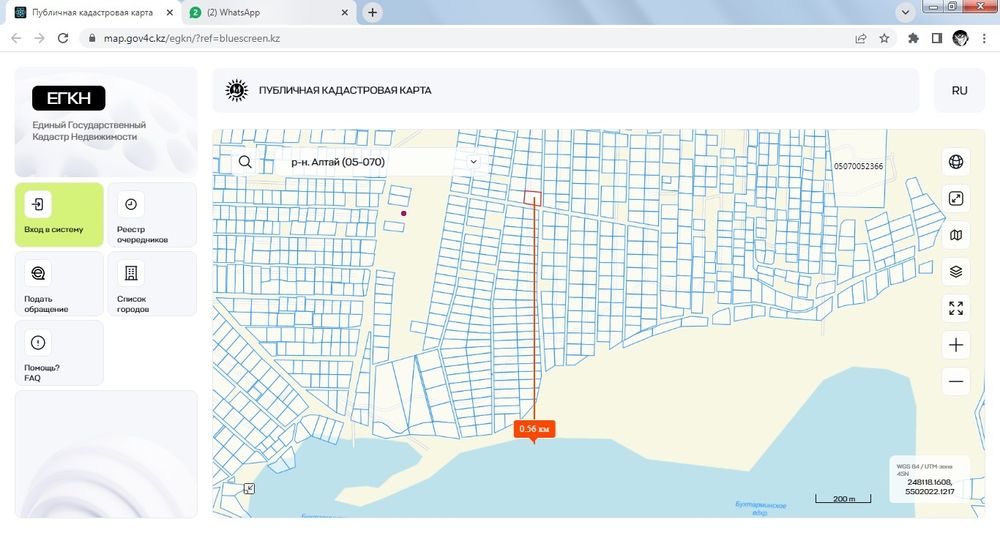Toggle the browser side panel icon
1000x533 pixels.
(x=936, y=38)
